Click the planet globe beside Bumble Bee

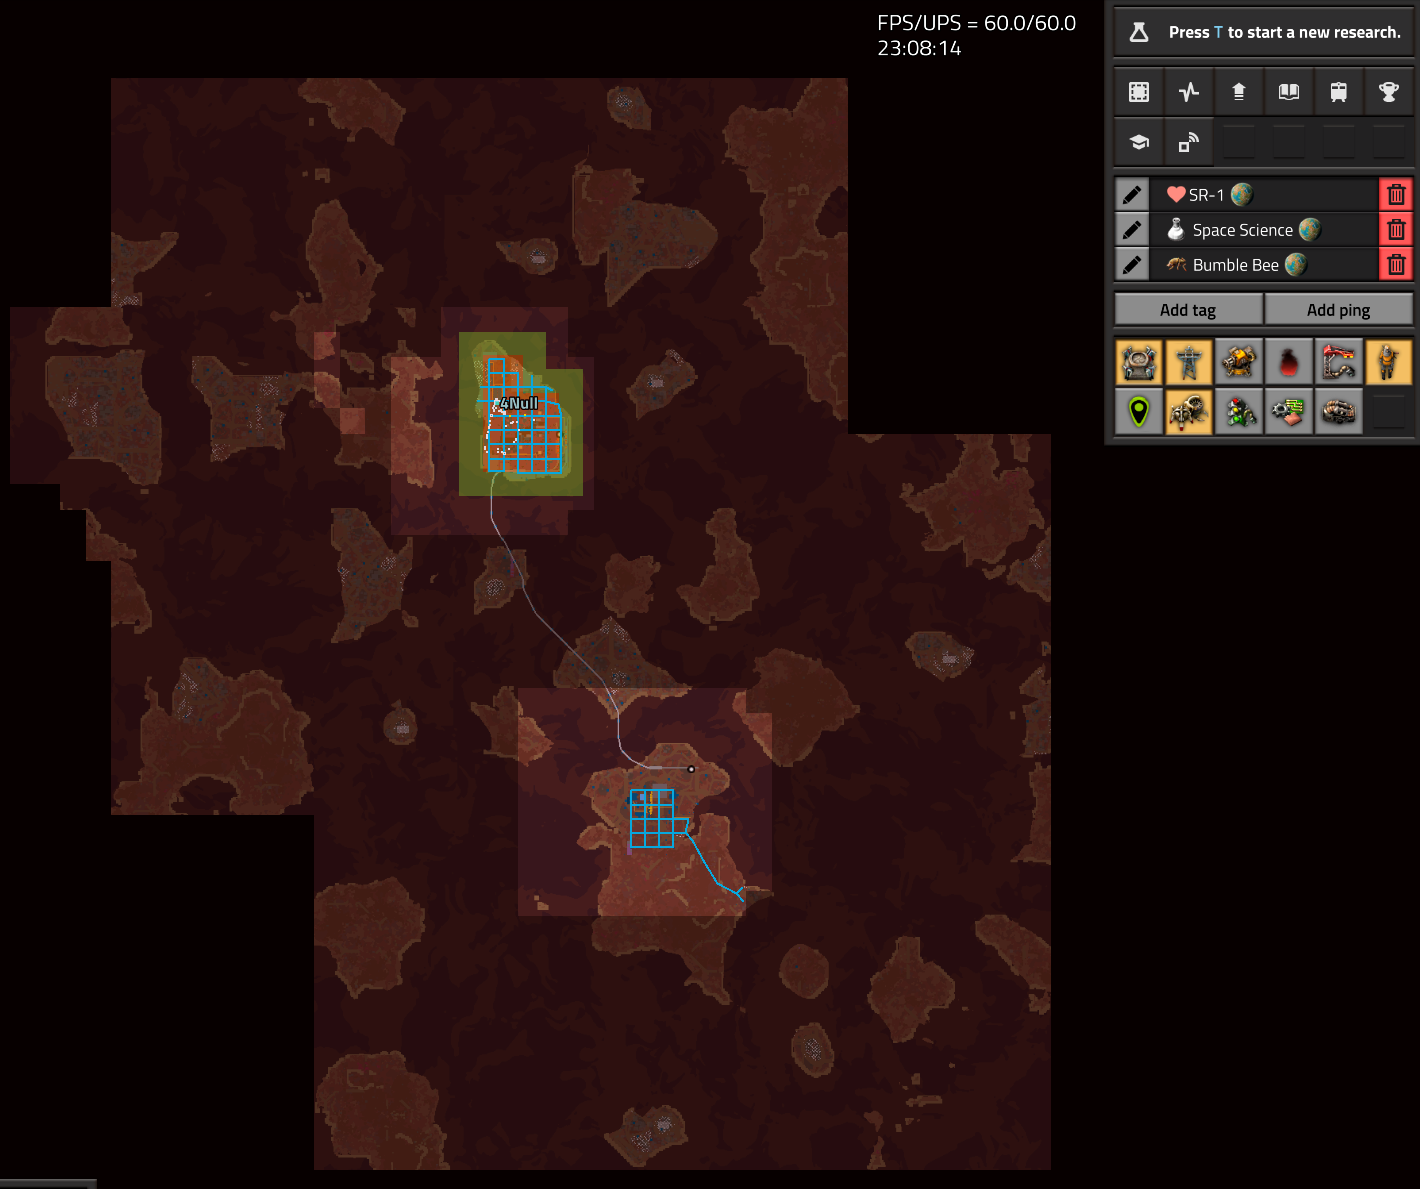1296,264
